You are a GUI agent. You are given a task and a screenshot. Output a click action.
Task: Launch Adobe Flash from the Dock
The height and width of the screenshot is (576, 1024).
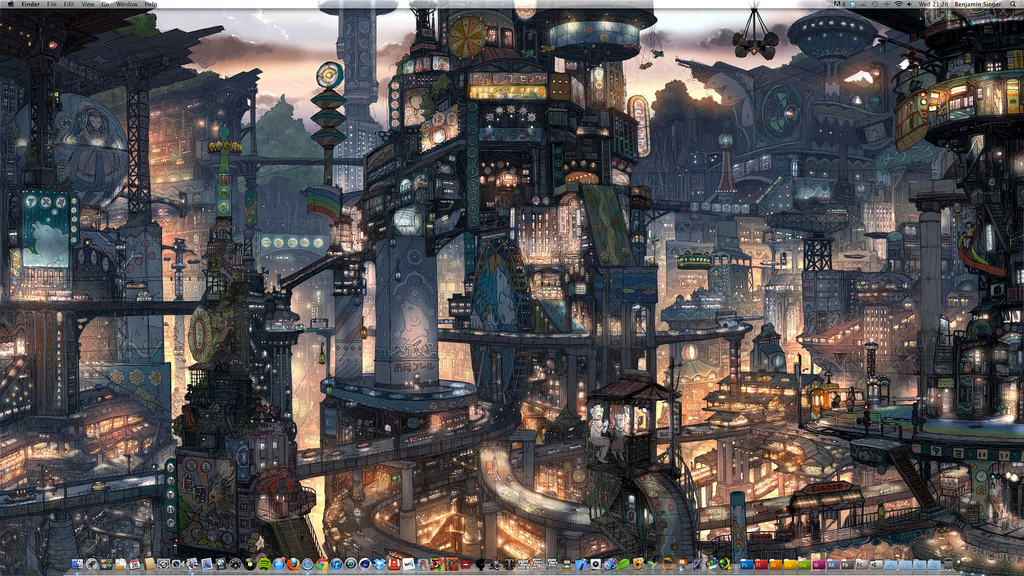tap(761, 564)
